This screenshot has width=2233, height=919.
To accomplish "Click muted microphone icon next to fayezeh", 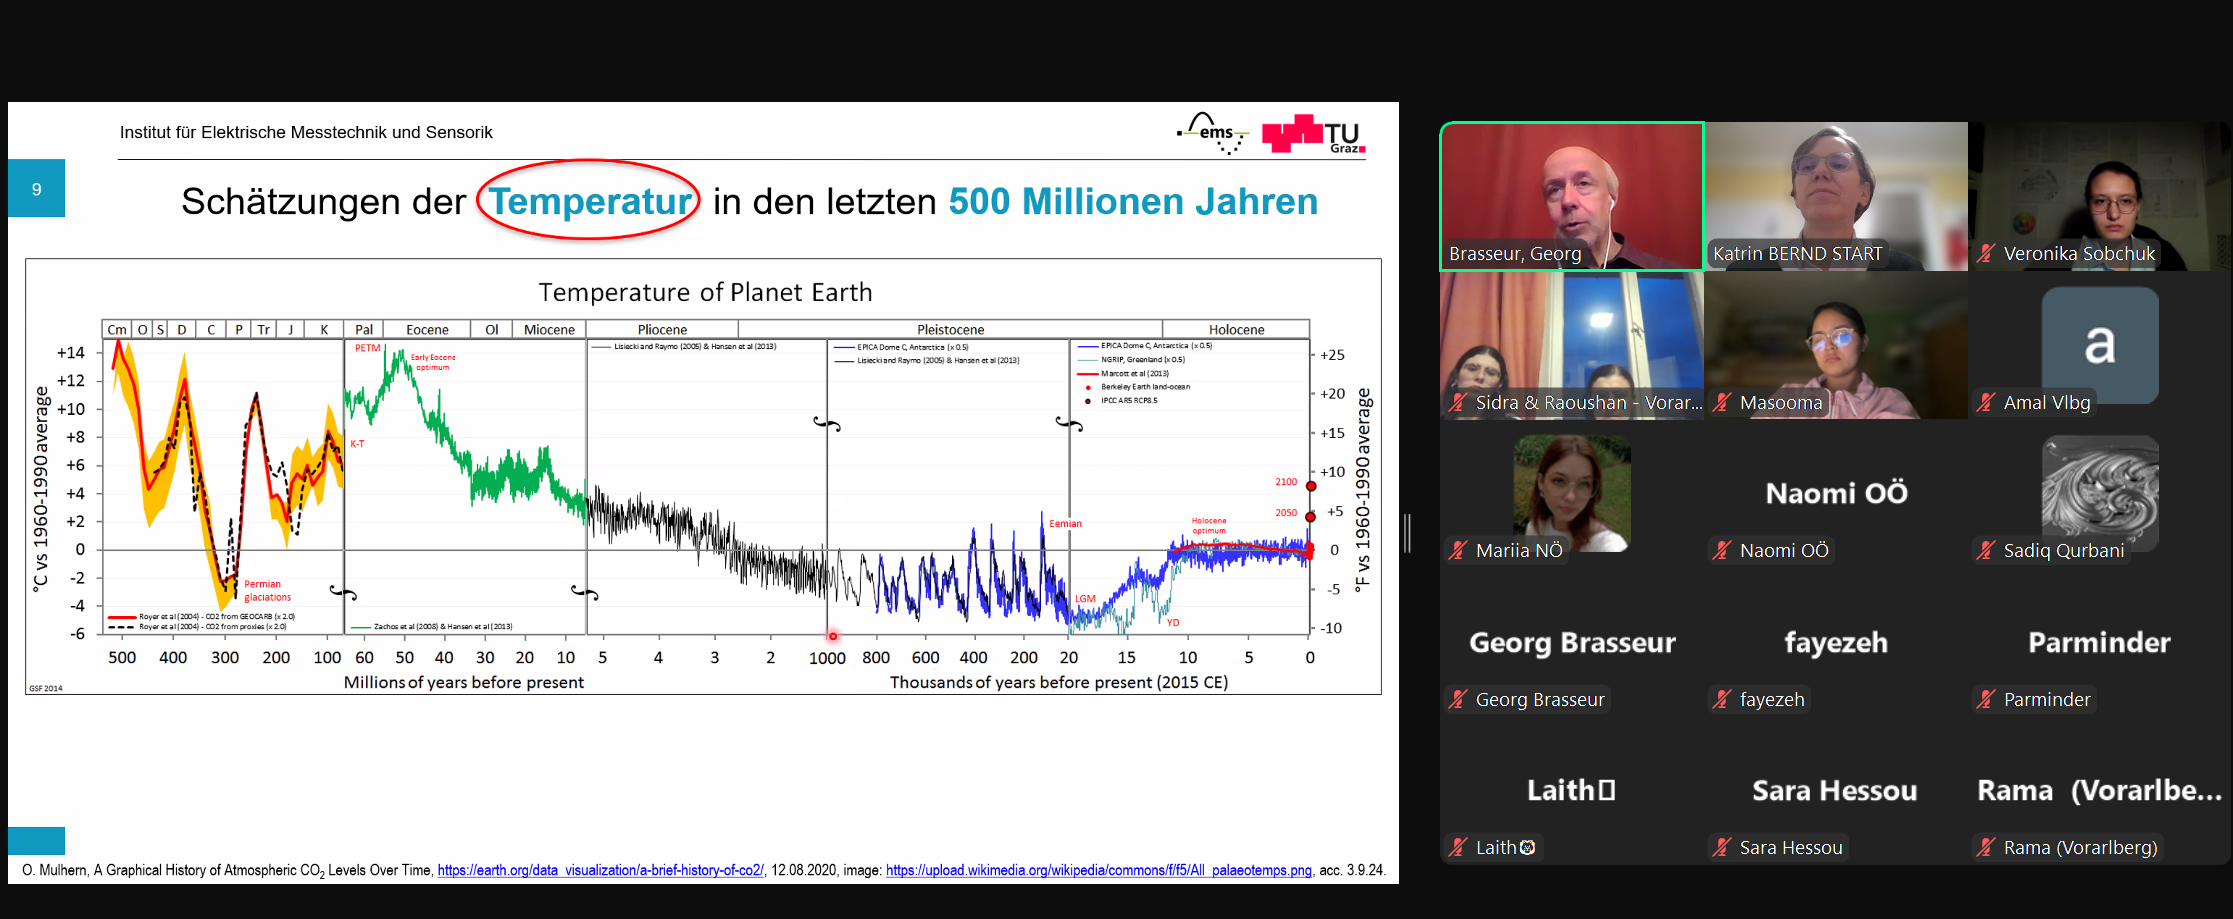I will [x=1722, y=699].
